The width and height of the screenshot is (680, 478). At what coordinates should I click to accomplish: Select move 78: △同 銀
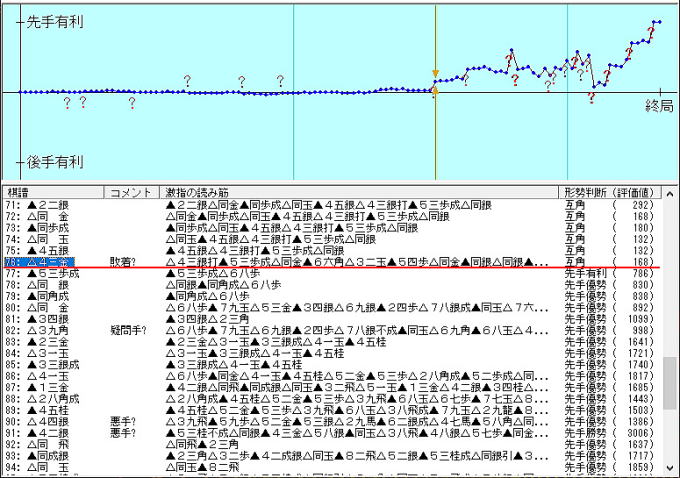pos(38,285)
